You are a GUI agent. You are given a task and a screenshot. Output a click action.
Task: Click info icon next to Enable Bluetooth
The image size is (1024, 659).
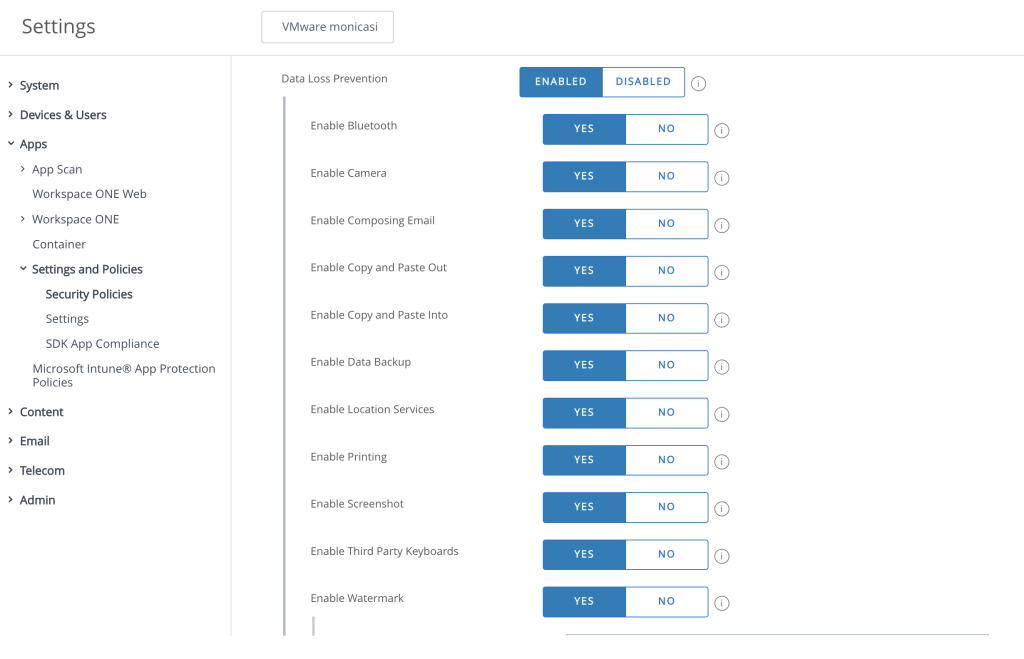pyautogui.click(x=721, y=131)
